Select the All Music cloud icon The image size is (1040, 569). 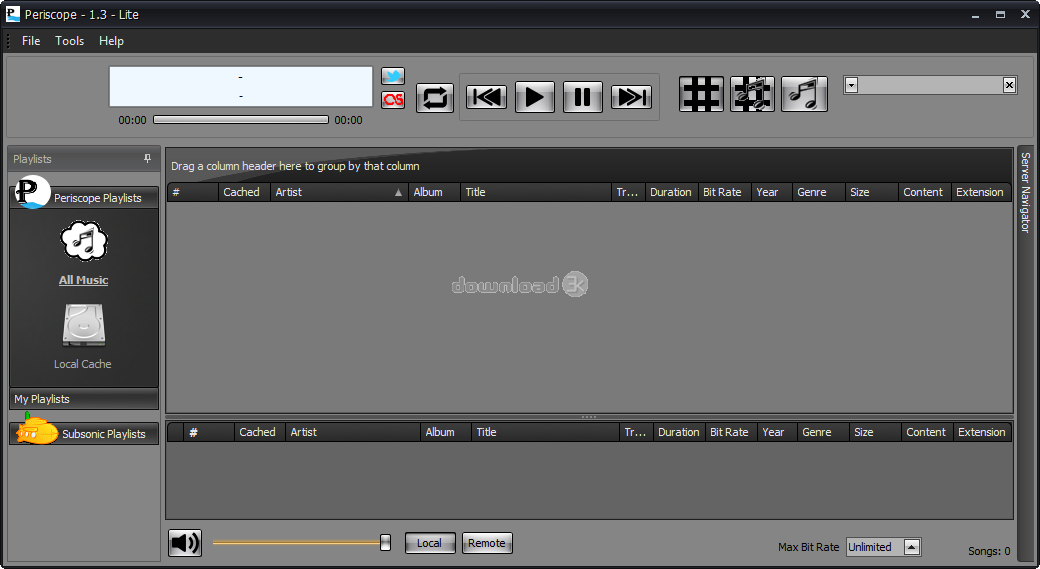(x=84, y=241)
